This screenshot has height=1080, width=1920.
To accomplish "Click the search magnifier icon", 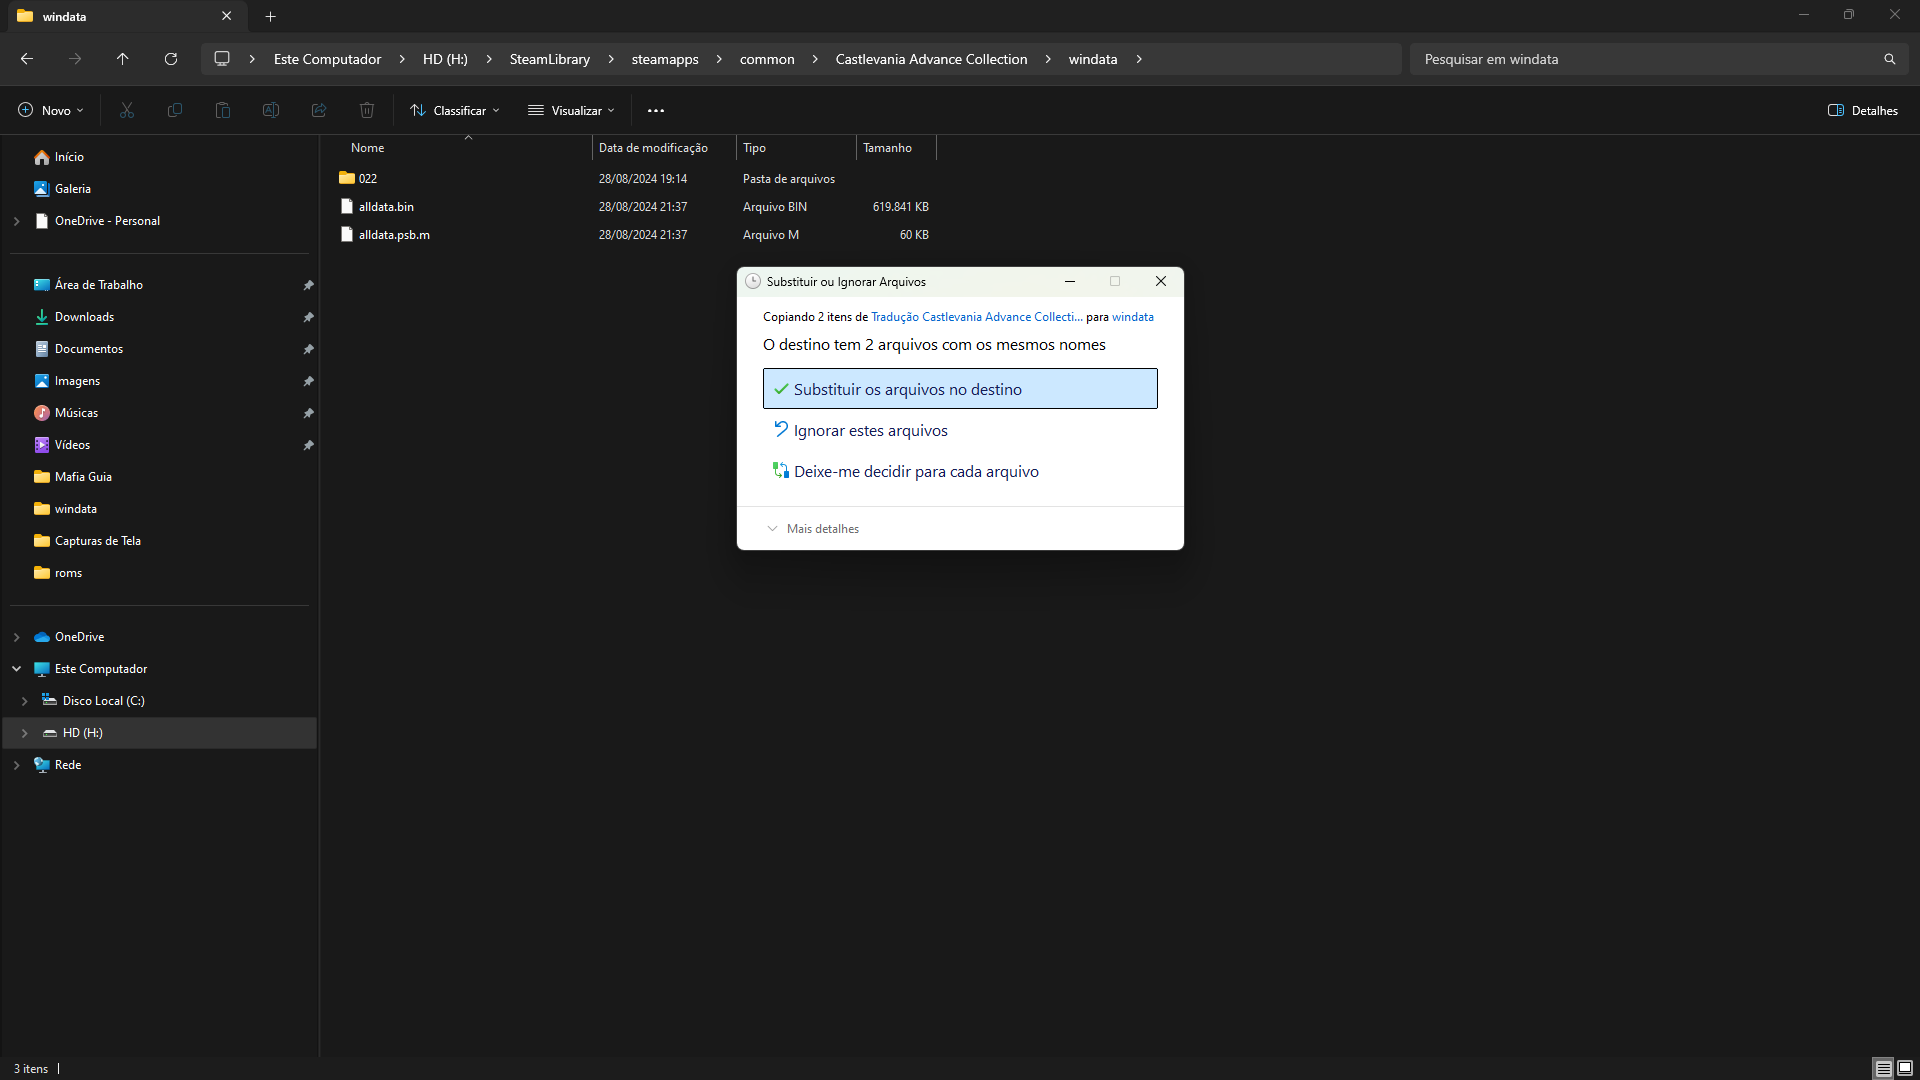I will 1889,59.
